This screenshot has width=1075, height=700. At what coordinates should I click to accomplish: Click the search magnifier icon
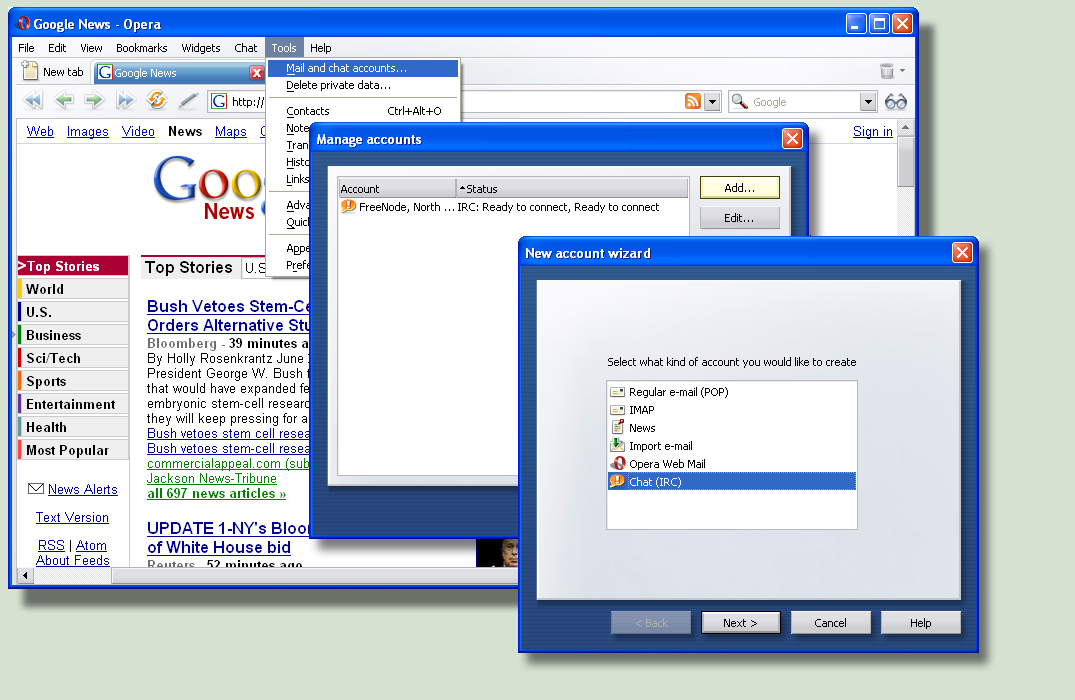(x=739, y=101)
